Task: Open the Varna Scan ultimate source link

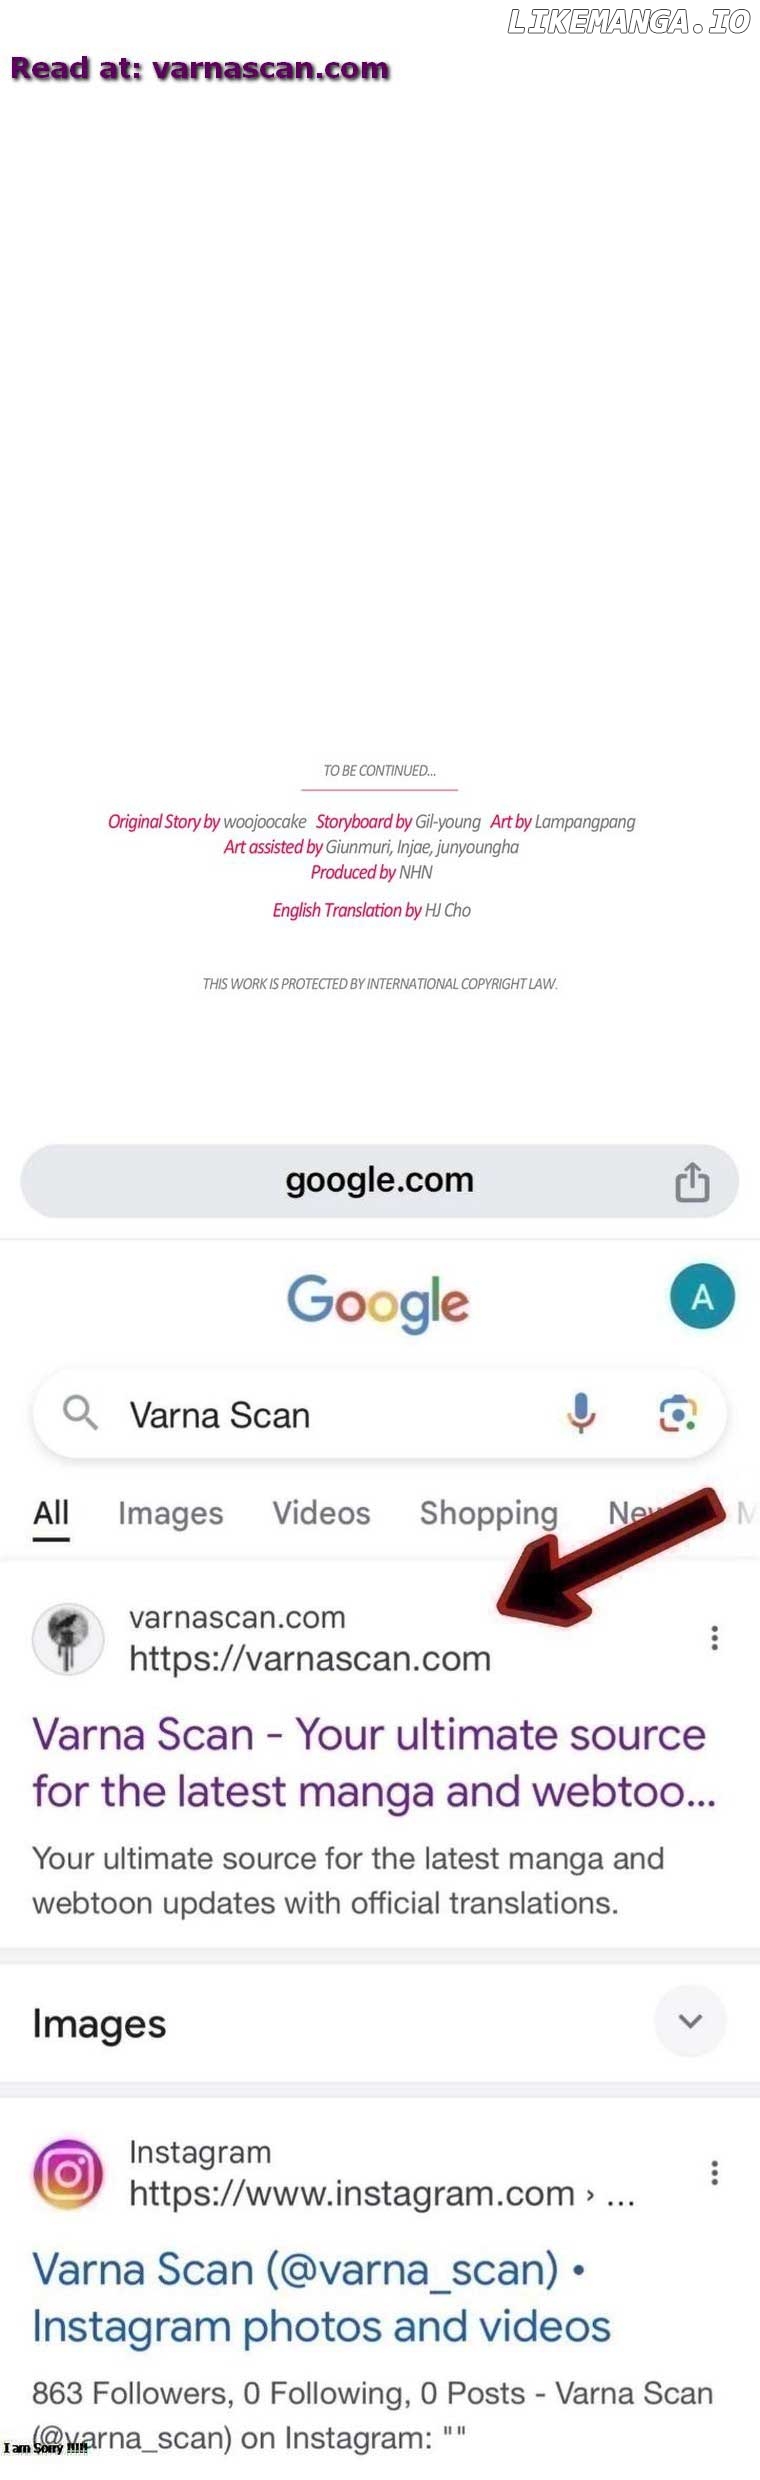Action: (374, 1762)
